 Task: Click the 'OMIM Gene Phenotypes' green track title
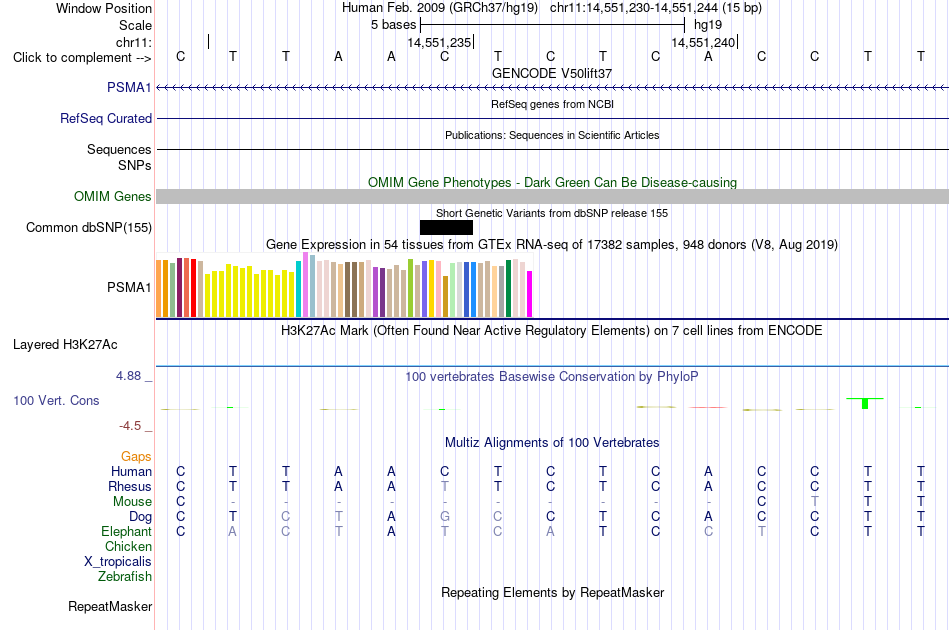(x=552, y=182)
